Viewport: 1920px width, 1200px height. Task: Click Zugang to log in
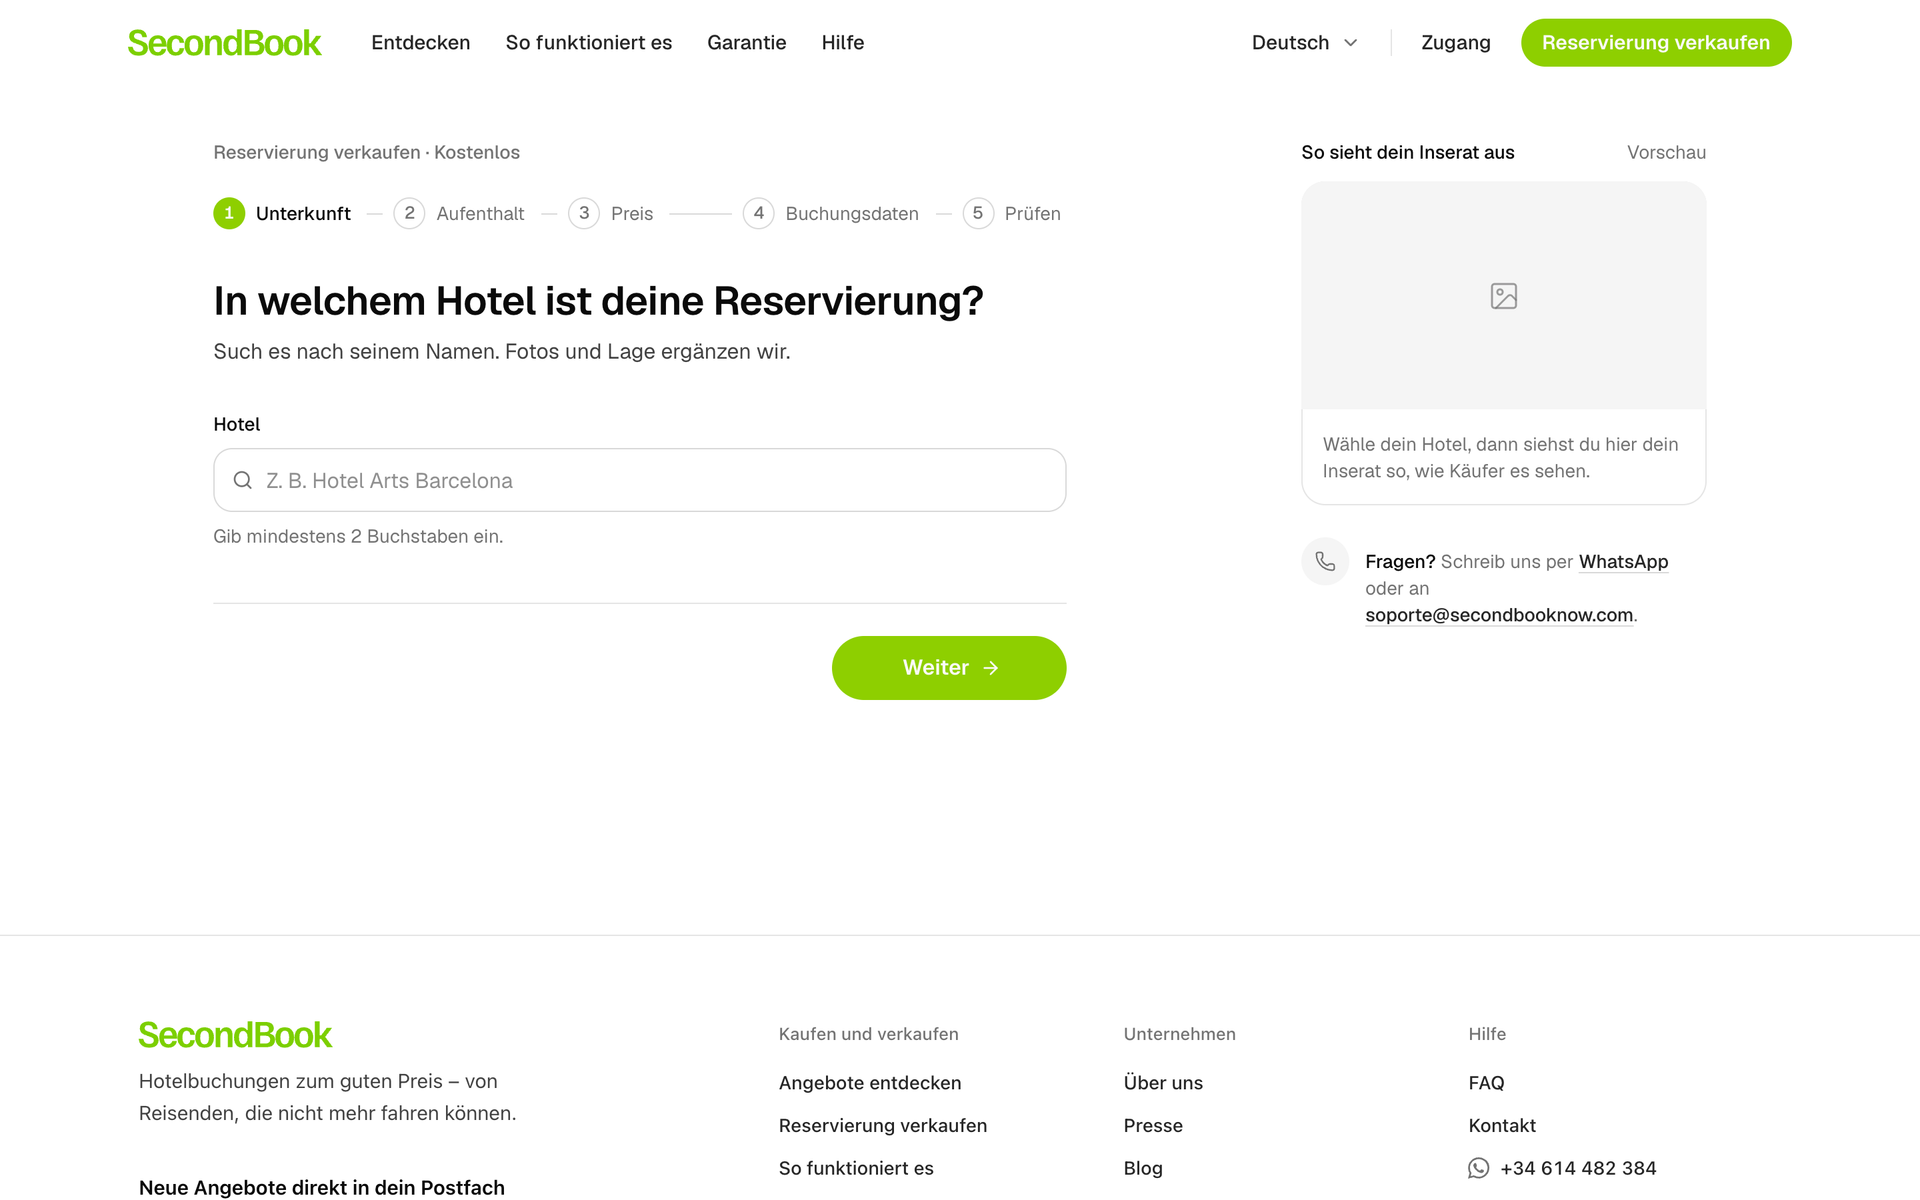point(1456,43)
